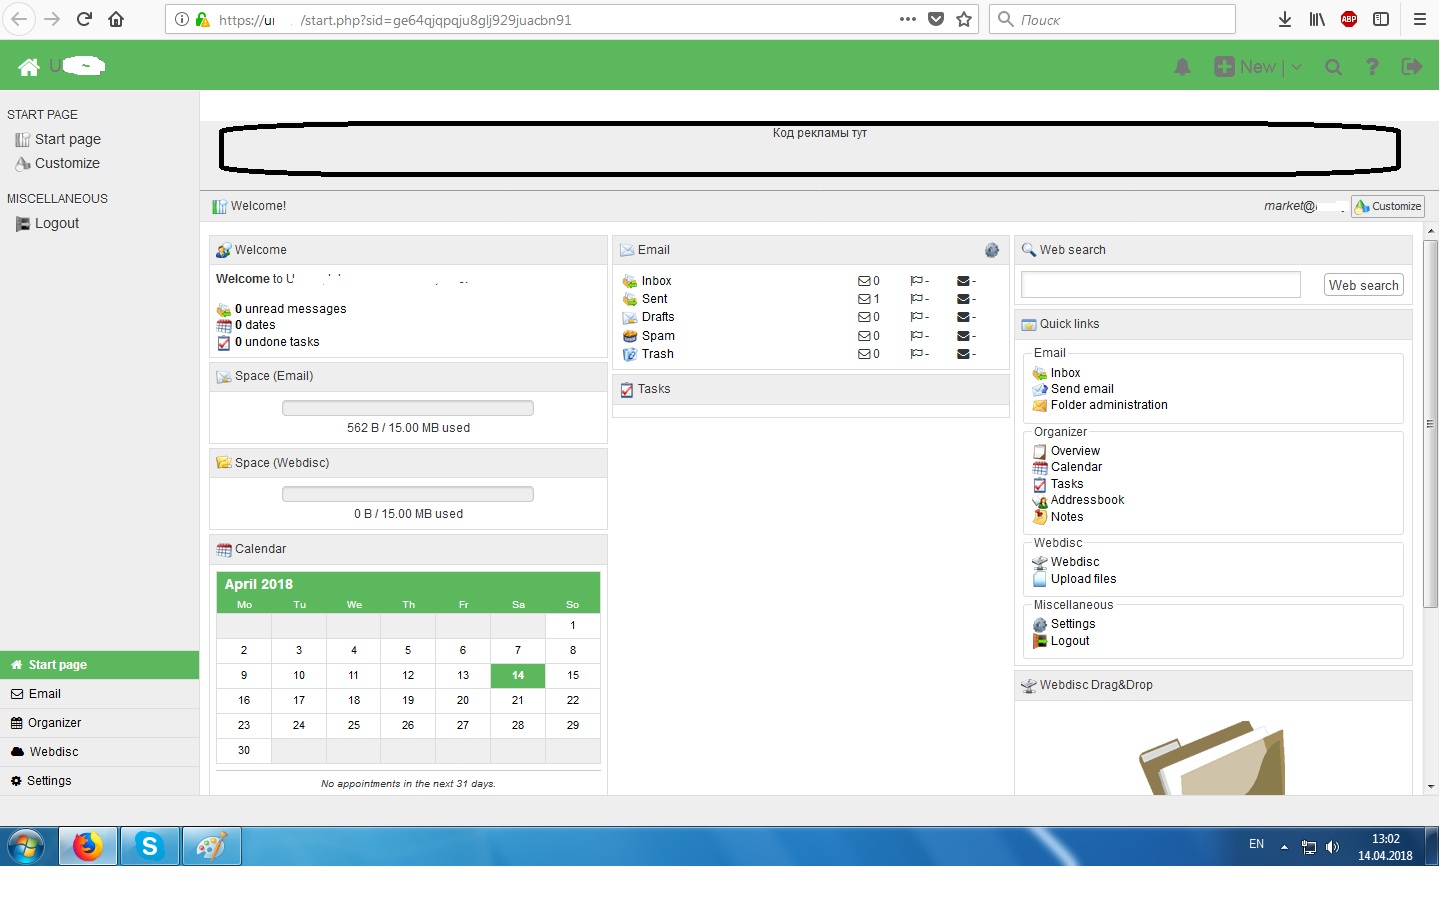Click the Adblock Plus extension icon

pyautogui.click(x=1349, y=19)
